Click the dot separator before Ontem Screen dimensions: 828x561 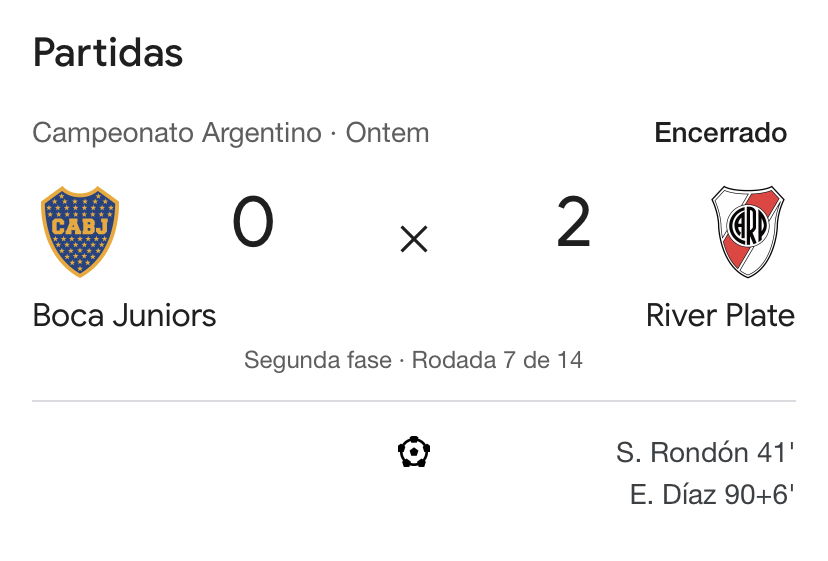click(x=333, y=133)
